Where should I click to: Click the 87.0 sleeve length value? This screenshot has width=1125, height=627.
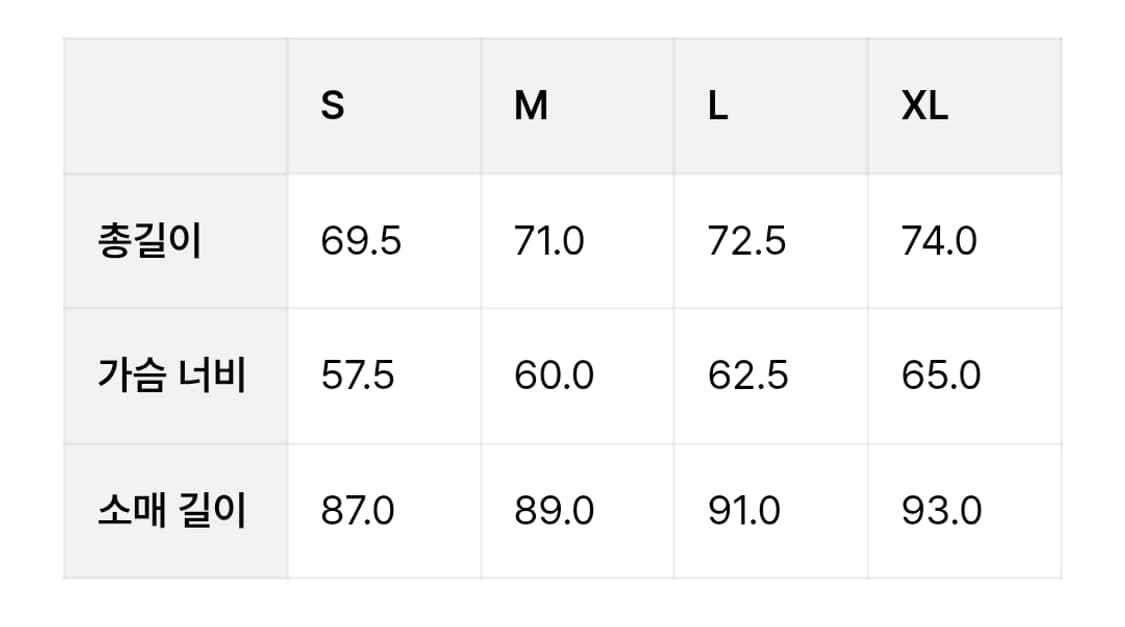[x=358, y=511]
